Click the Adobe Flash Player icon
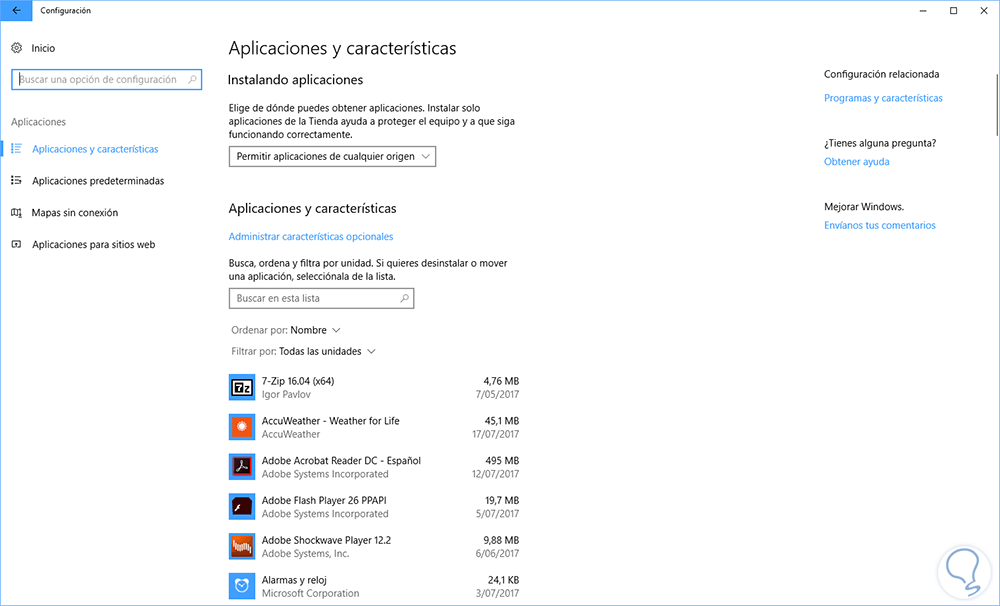 [242, 506]
